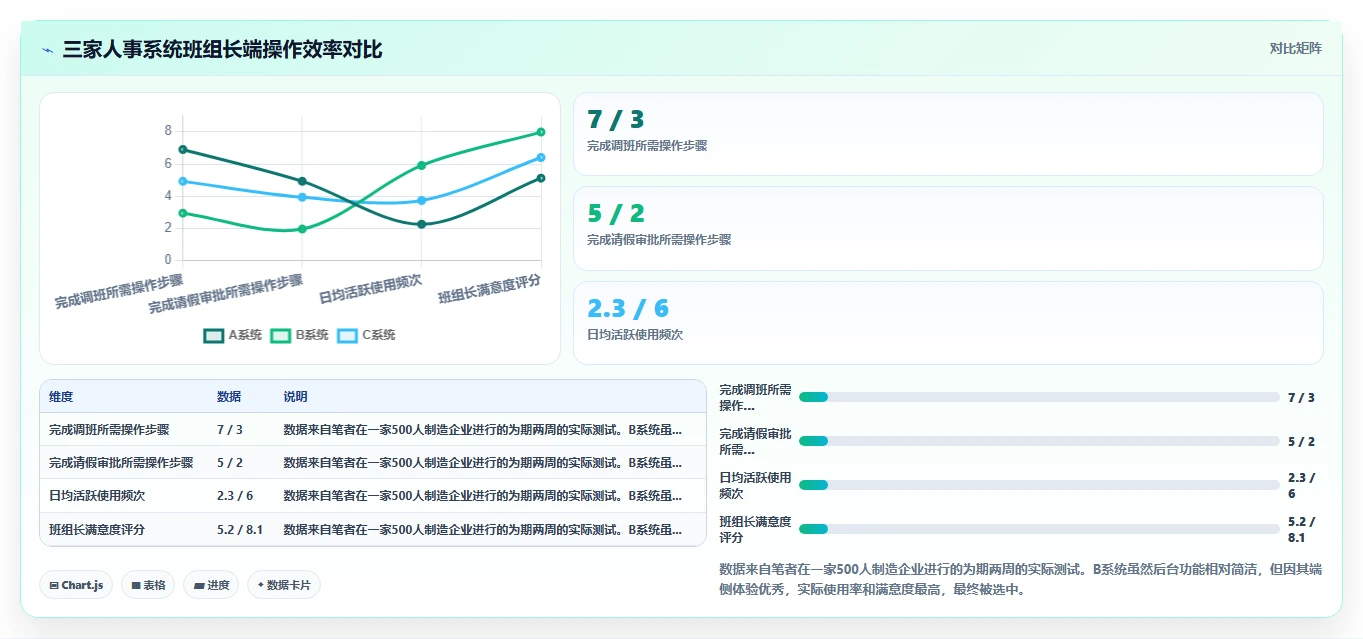Click the 数据 column header

click(x=229, y=397)
